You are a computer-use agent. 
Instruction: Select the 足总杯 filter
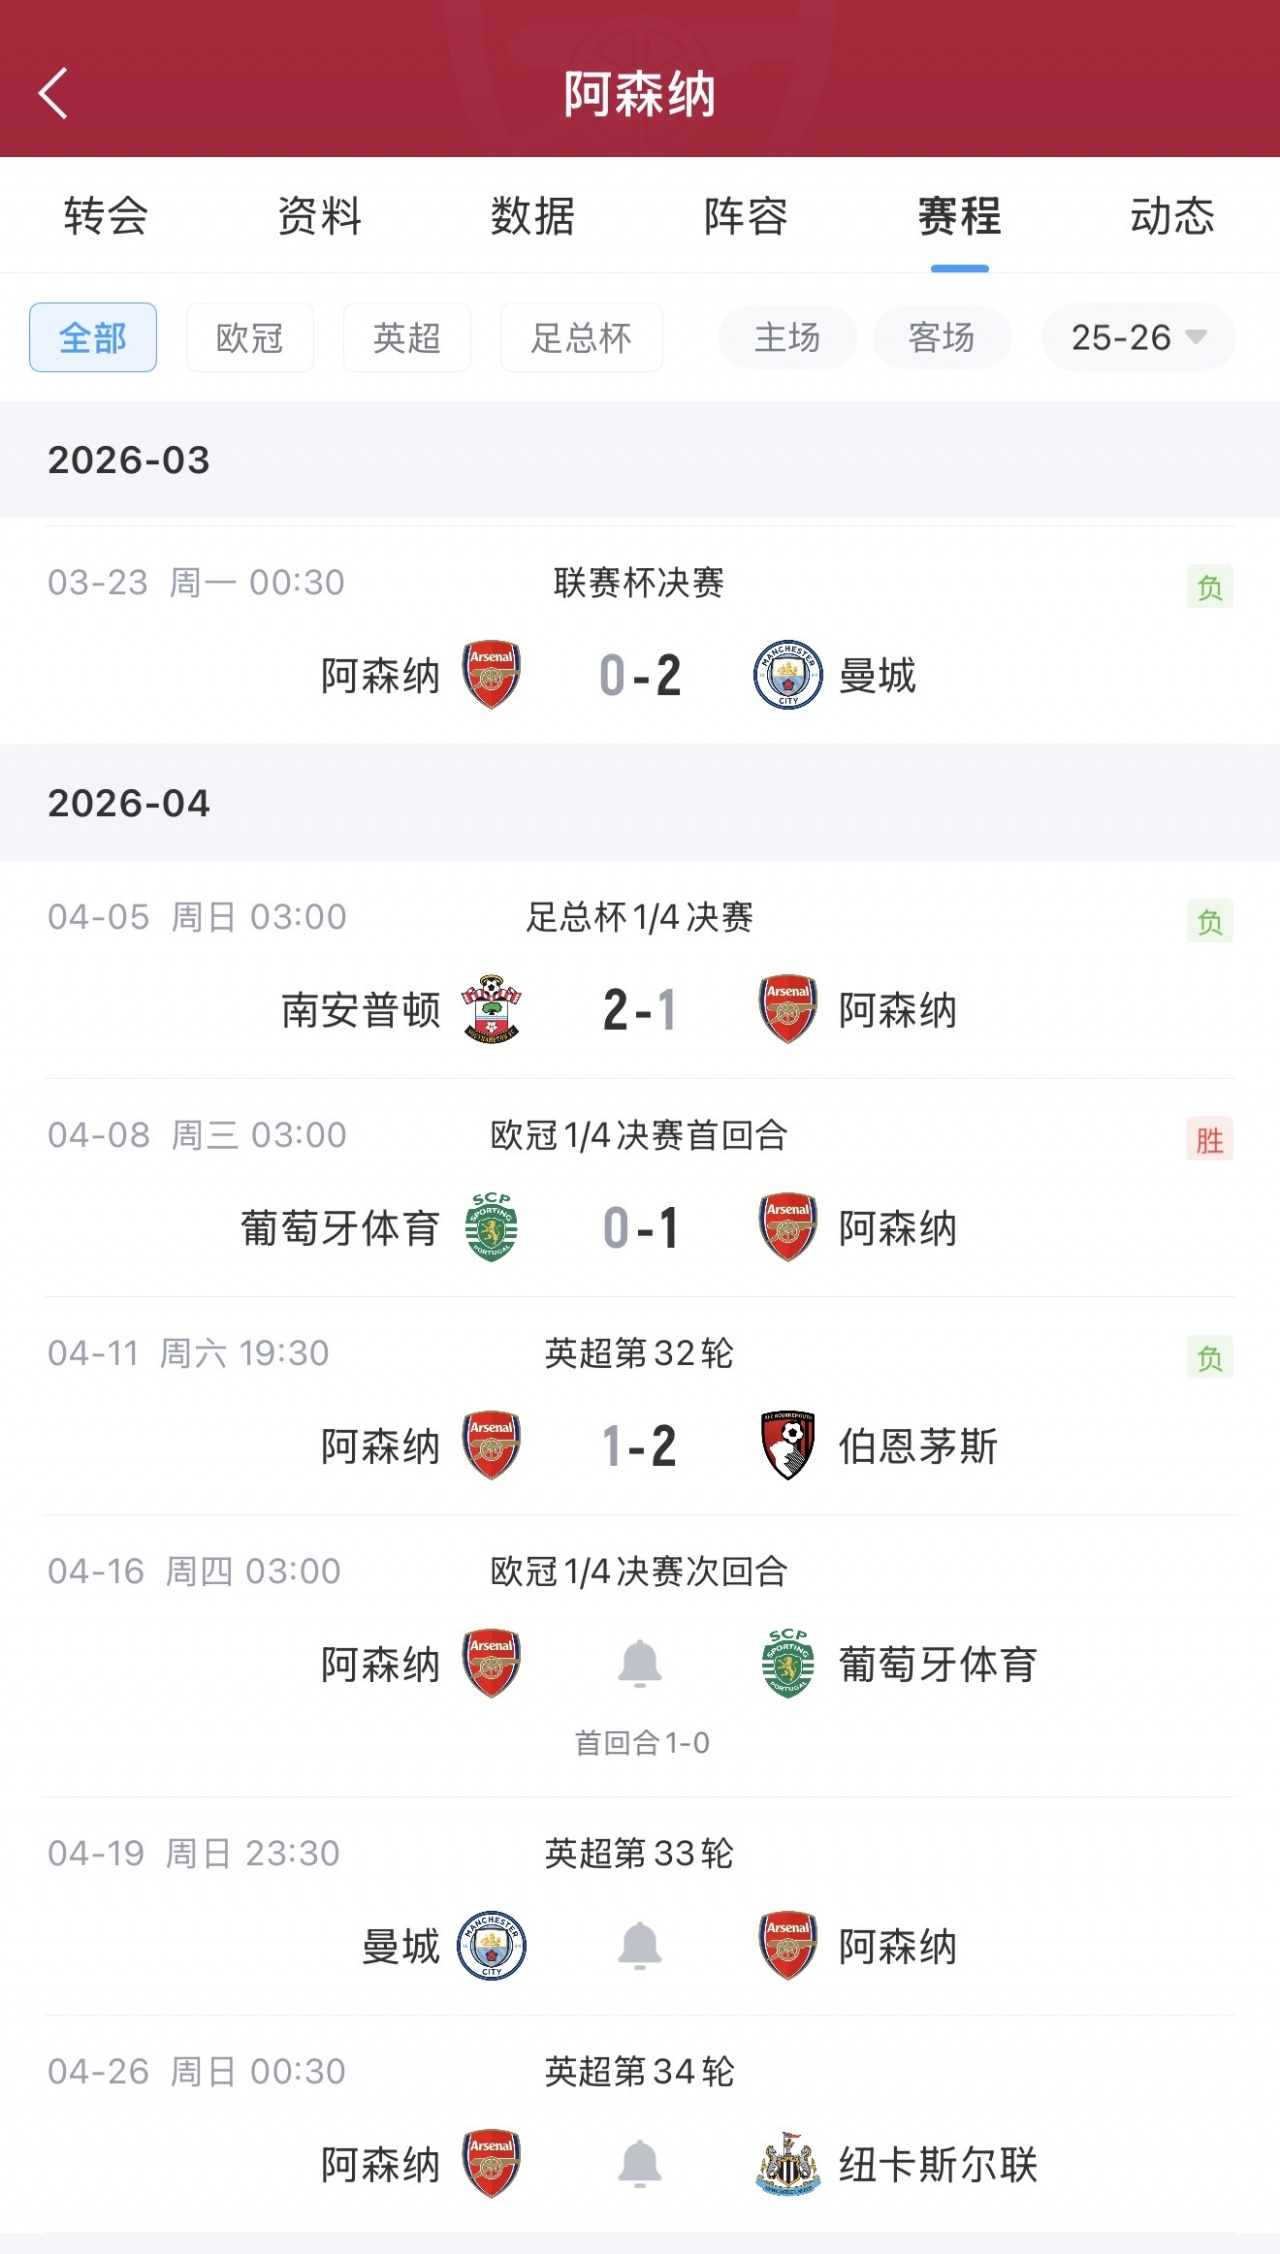pos(581,338)
